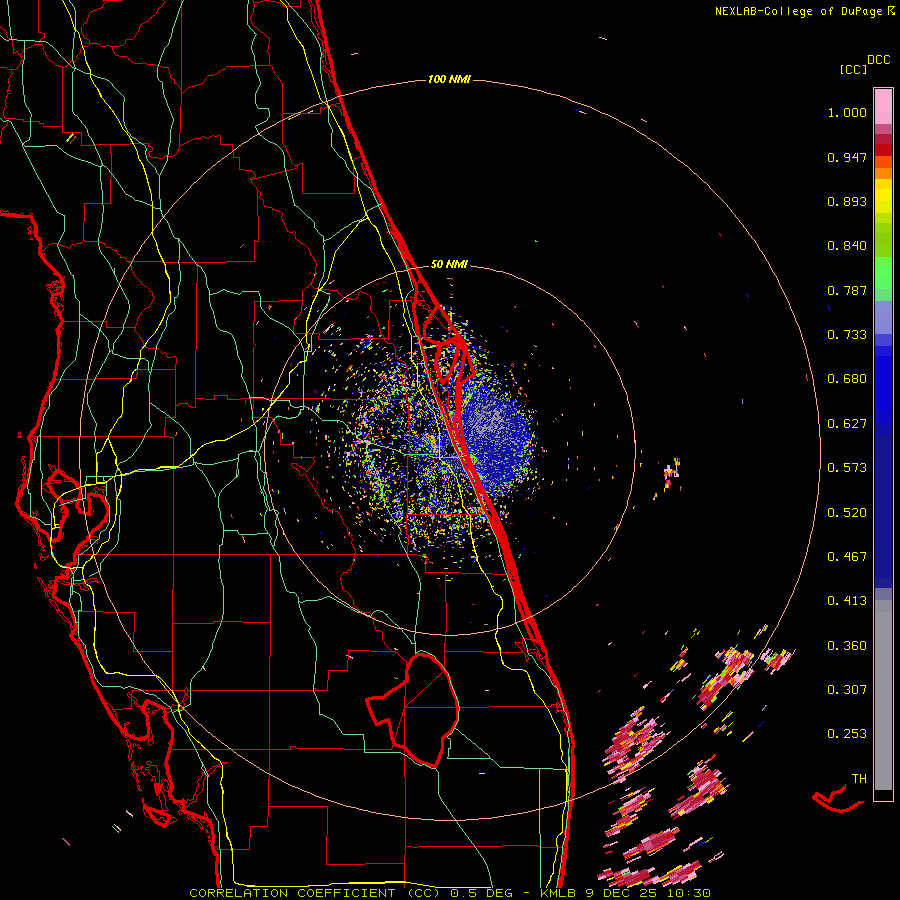This screenshot has height=900, width=900.
Task: Click the 1.000 legend value
Action: [847, 112]
